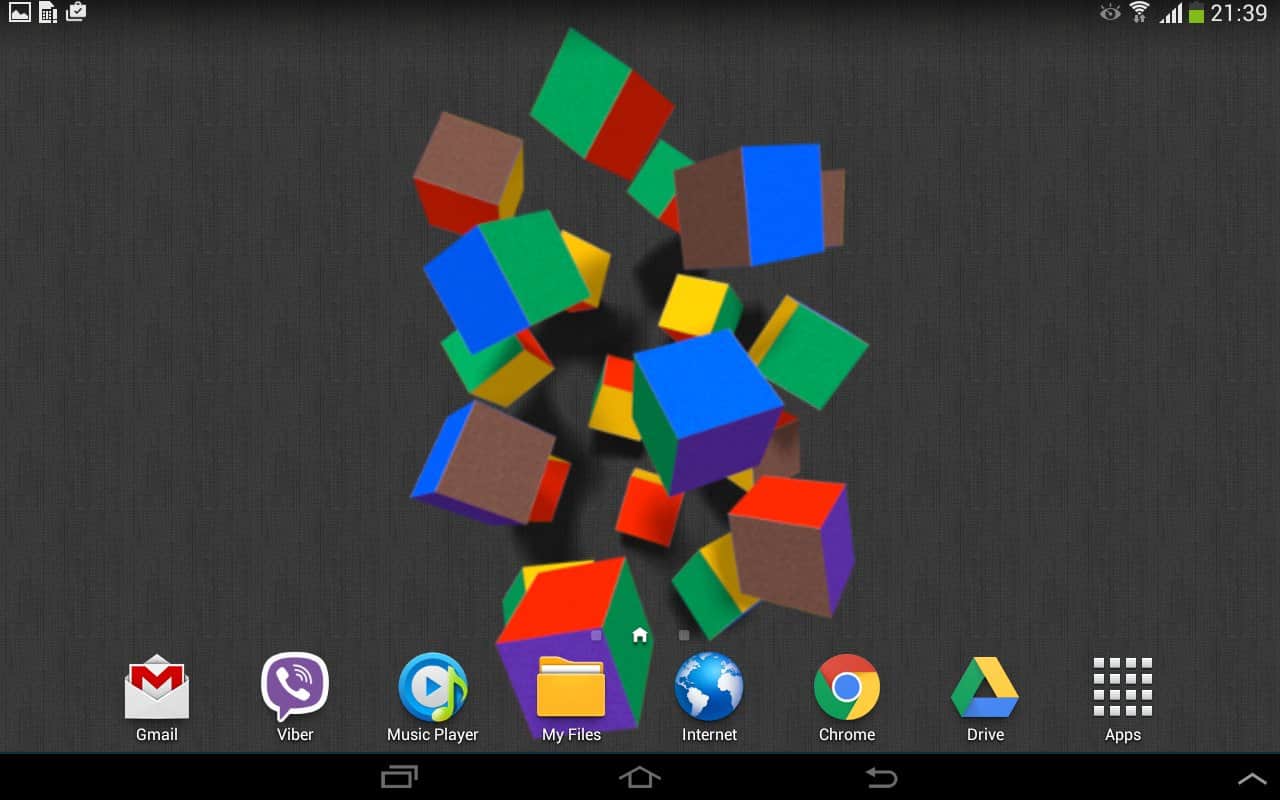Switch to the right home screen page dot
Image resolution: width=1280 pixels, height=800 pixels.
pos(684,635)
